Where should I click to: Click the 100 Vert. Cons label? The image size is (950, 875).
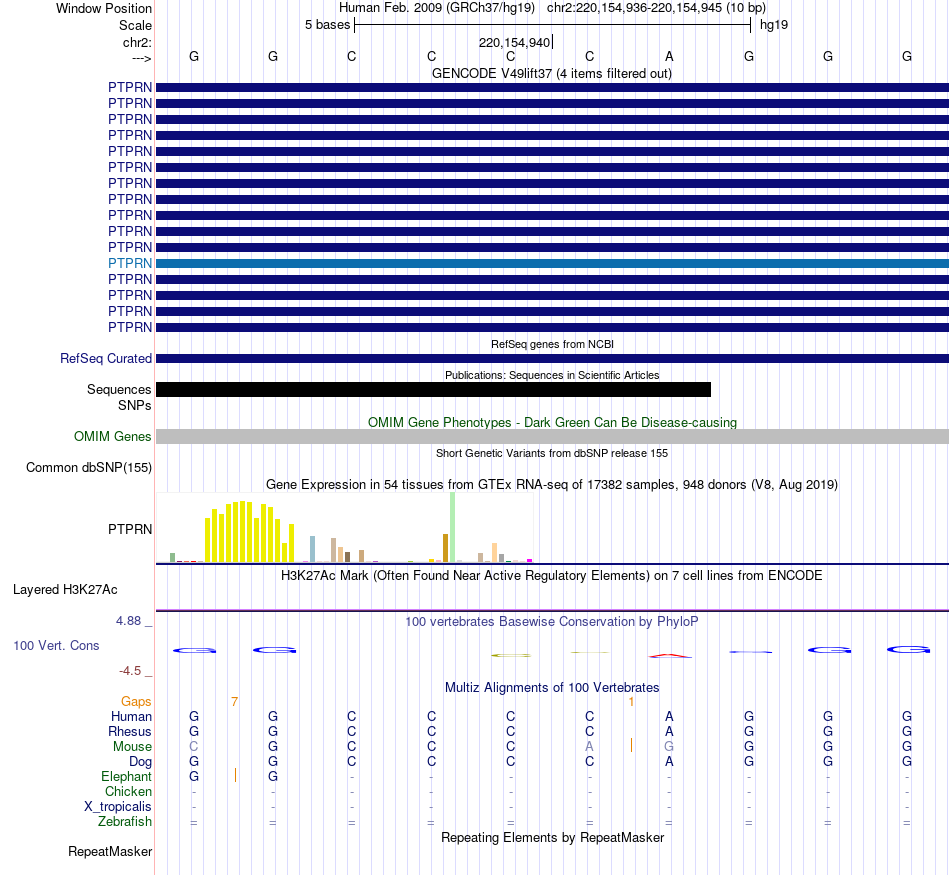pos(56,646)
